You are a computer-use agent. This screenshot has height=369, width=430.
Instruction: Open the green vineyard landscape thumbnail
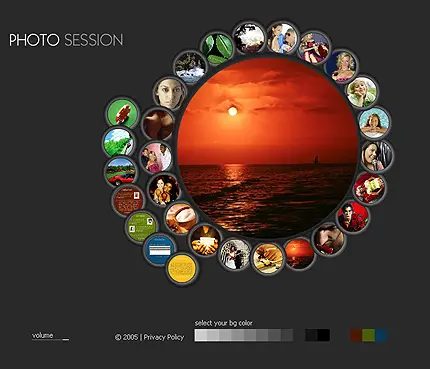118,142
